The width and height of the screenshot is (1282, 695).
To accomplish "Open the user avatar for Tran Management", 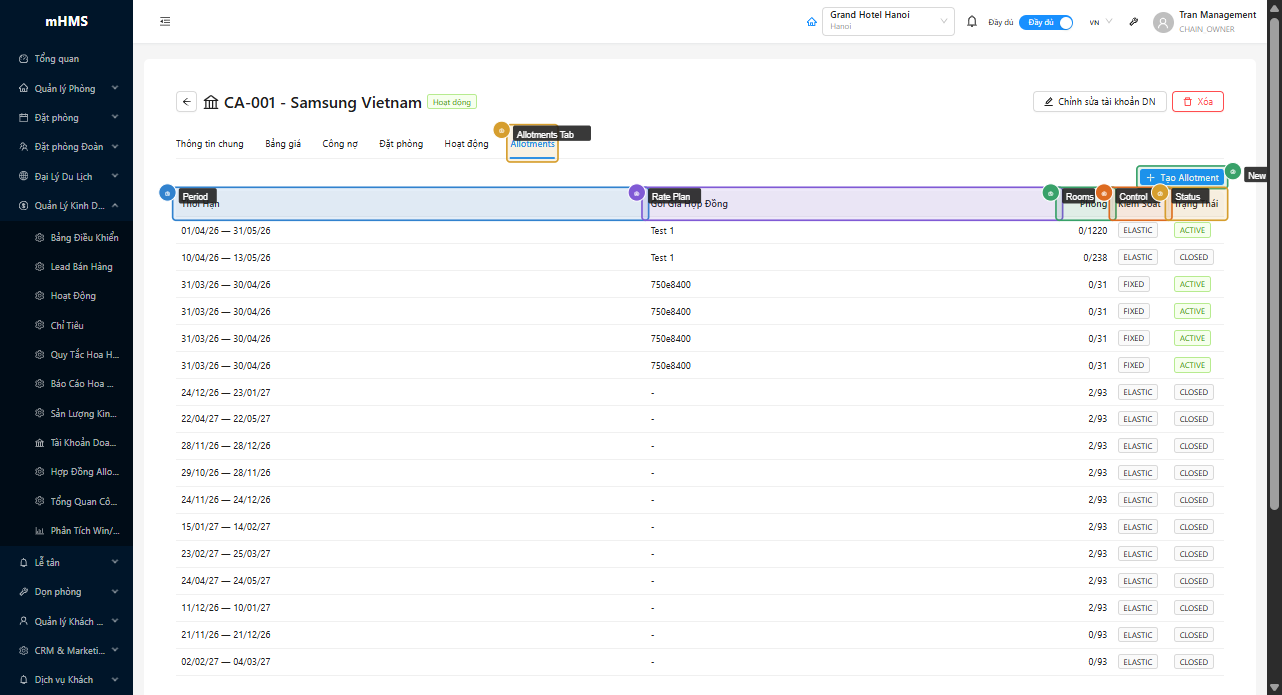I will [x=1163, y=22].
